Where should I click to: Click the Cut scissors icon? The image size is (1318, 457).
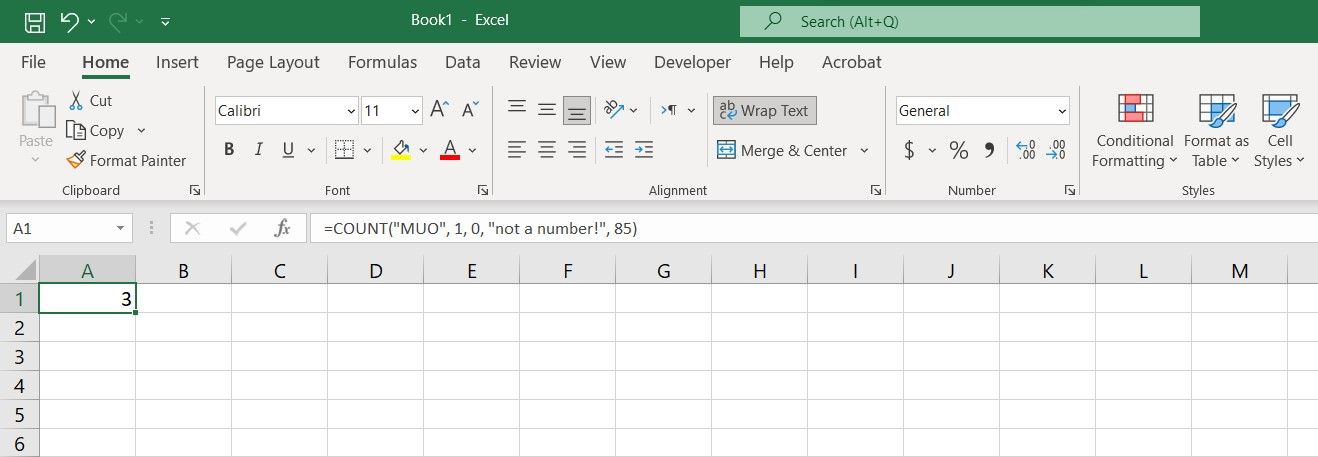pos(76,100)
